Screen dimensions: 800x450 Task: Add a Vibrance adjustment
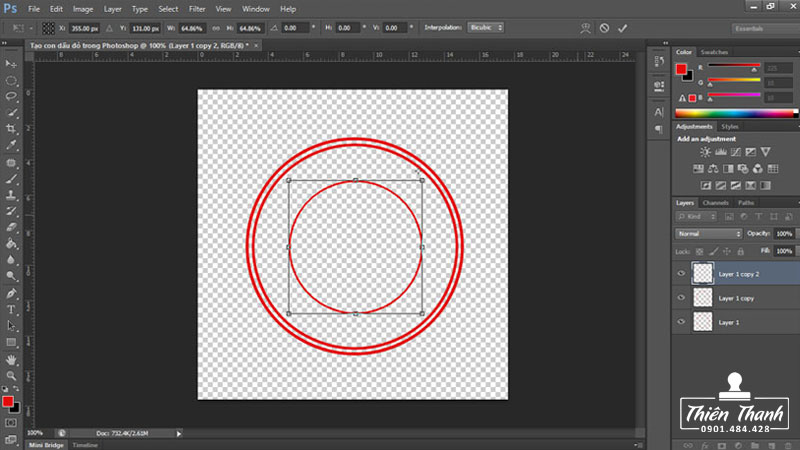[x=765, y=152]
